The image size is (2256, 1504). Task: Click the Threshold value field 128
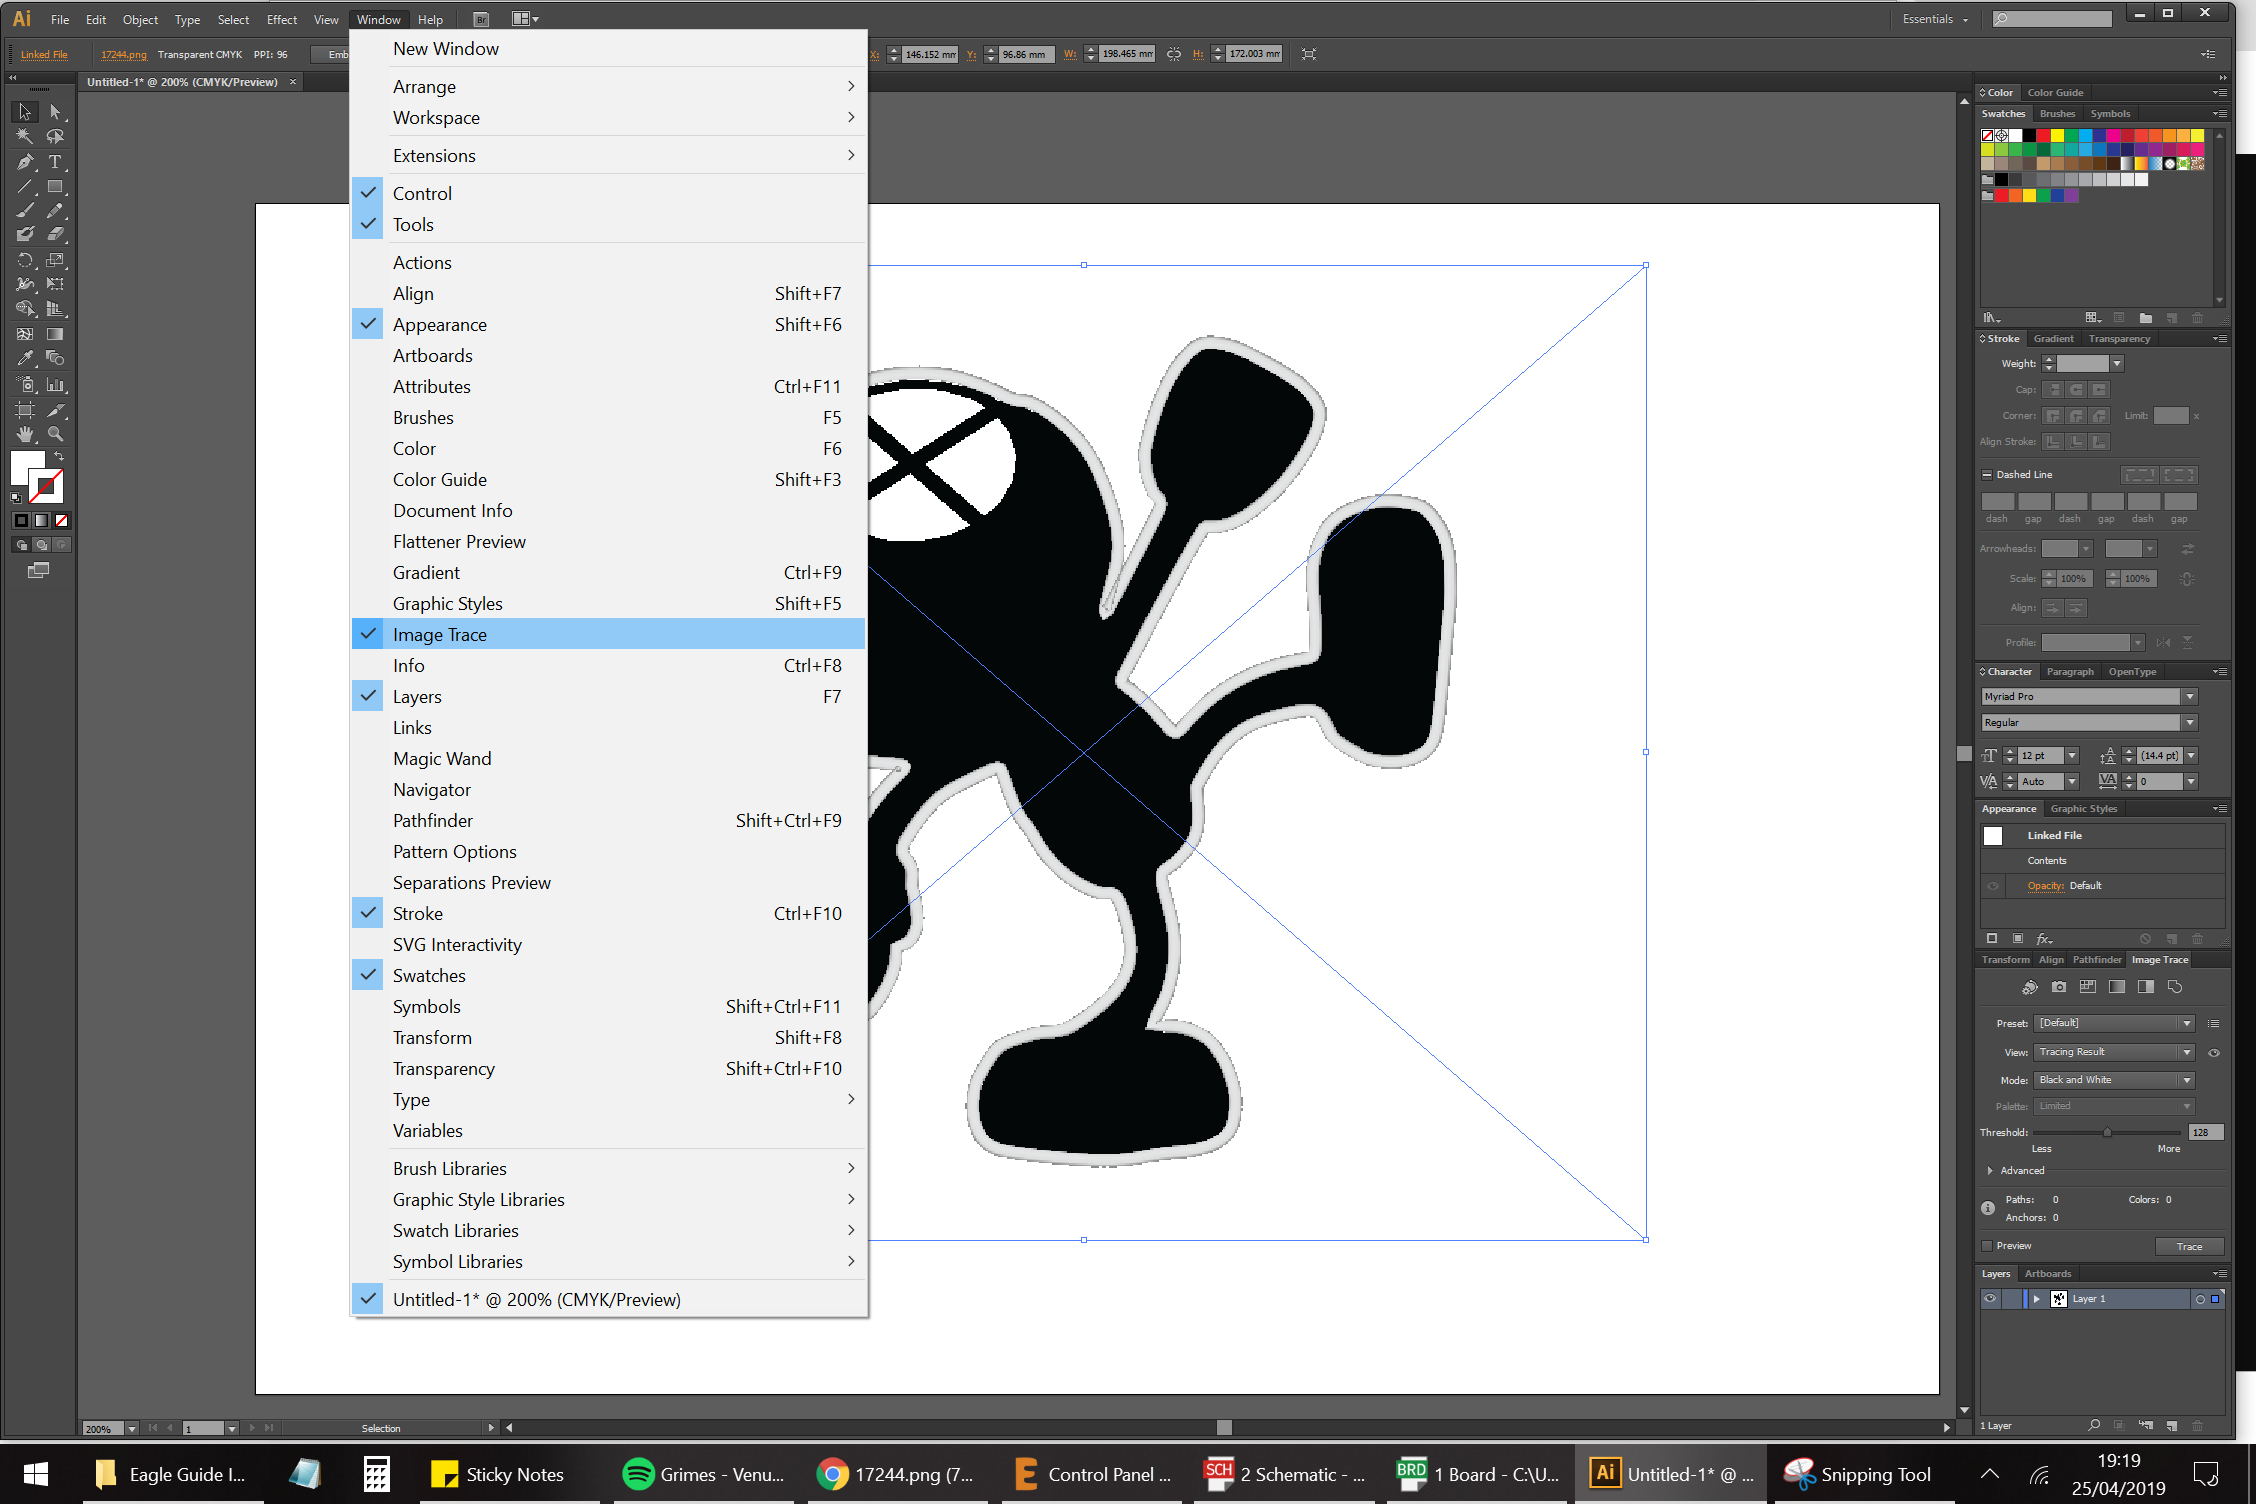[2205, 1133]
